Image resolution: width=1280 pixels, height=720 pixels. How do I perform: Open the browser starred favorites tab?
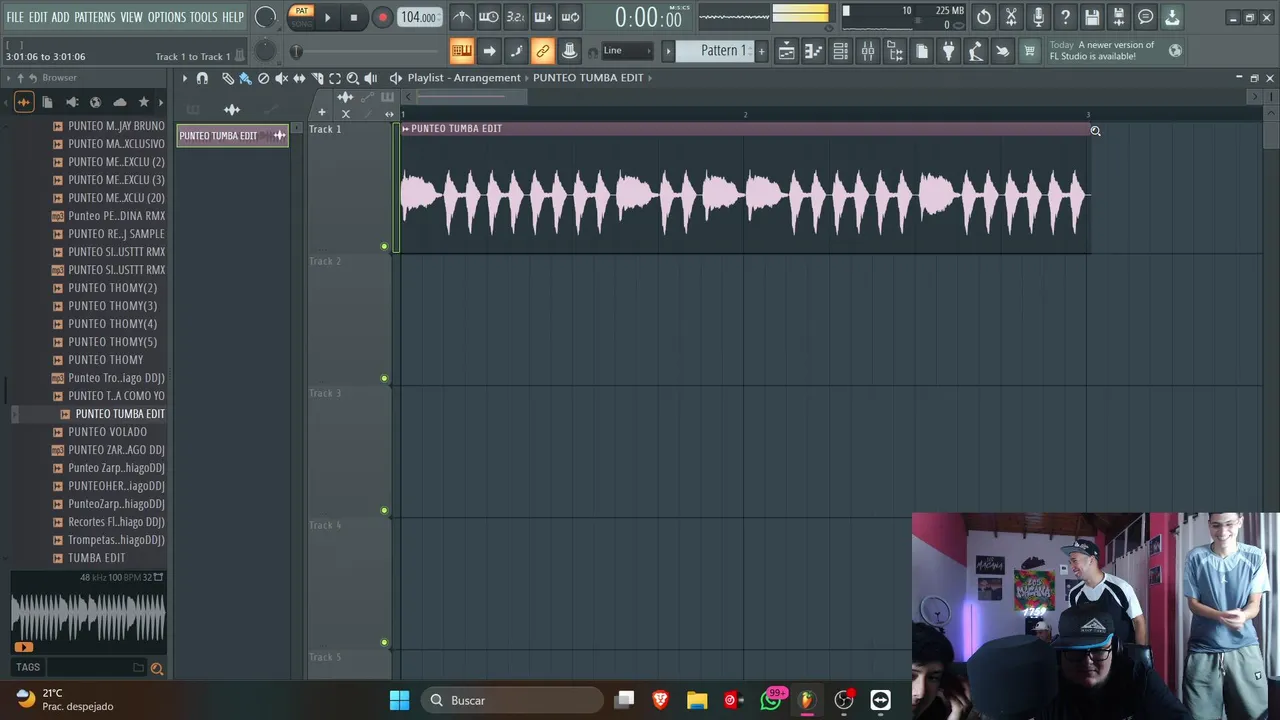(x=143, y=102)
